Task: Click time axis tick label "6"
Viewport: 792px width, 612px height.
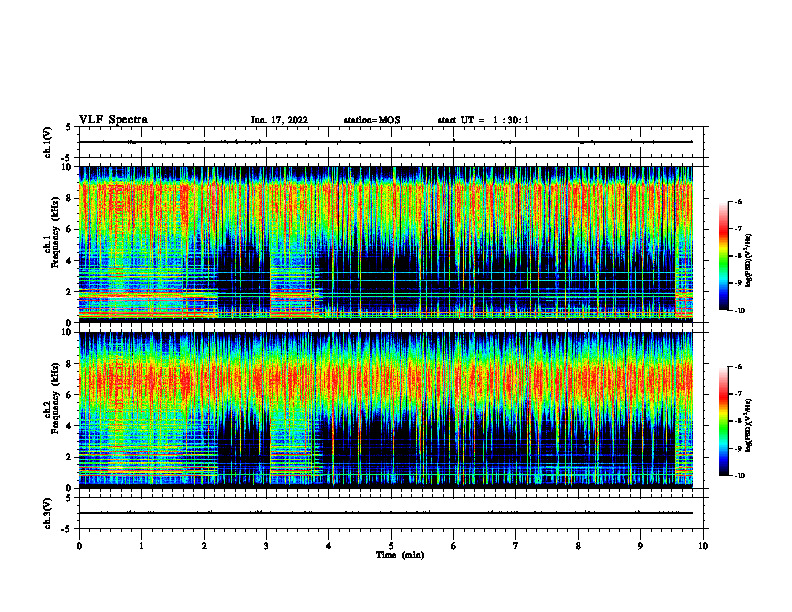Action: pyautogui.click(x=454, y=546)
